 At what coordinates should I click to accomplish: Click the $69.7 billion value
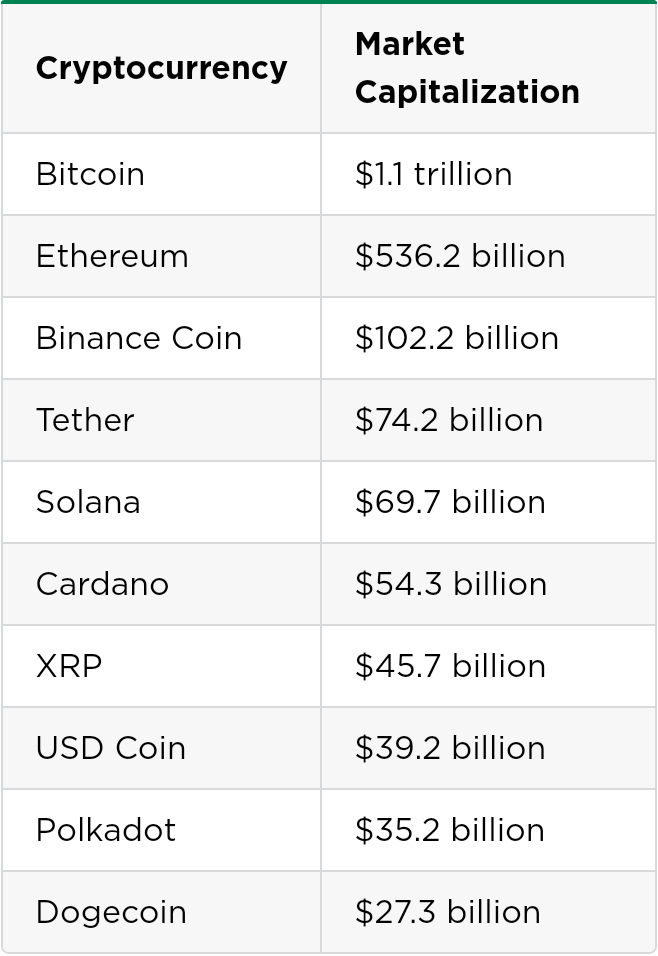450,503
